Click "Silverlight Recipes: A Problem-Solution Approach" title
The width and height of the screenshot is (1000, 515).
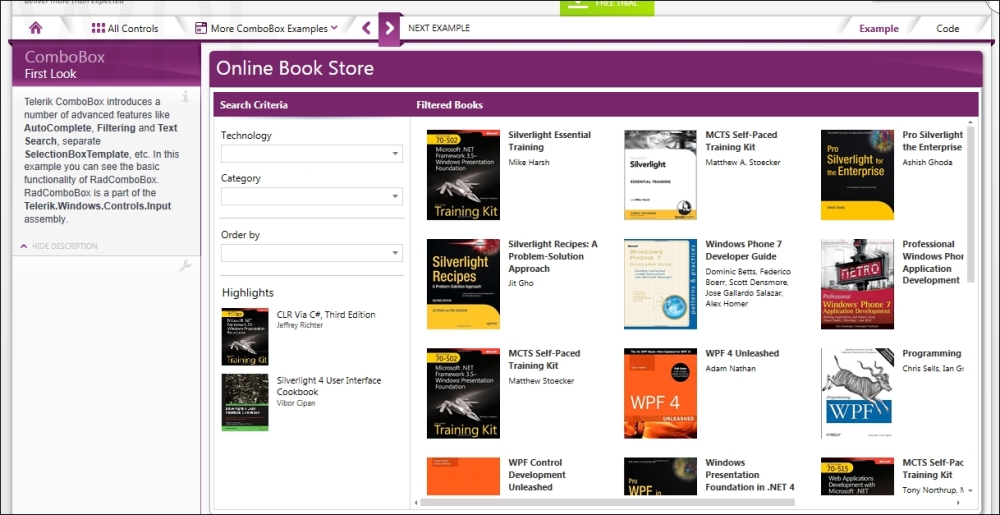coord(552,256)
